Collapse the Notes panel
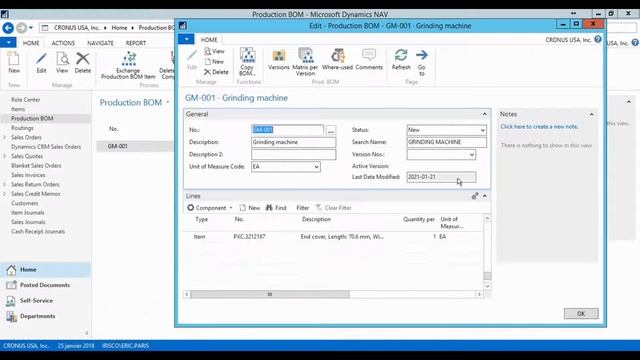This screenshot has width=640, height=360. (591, 115)
